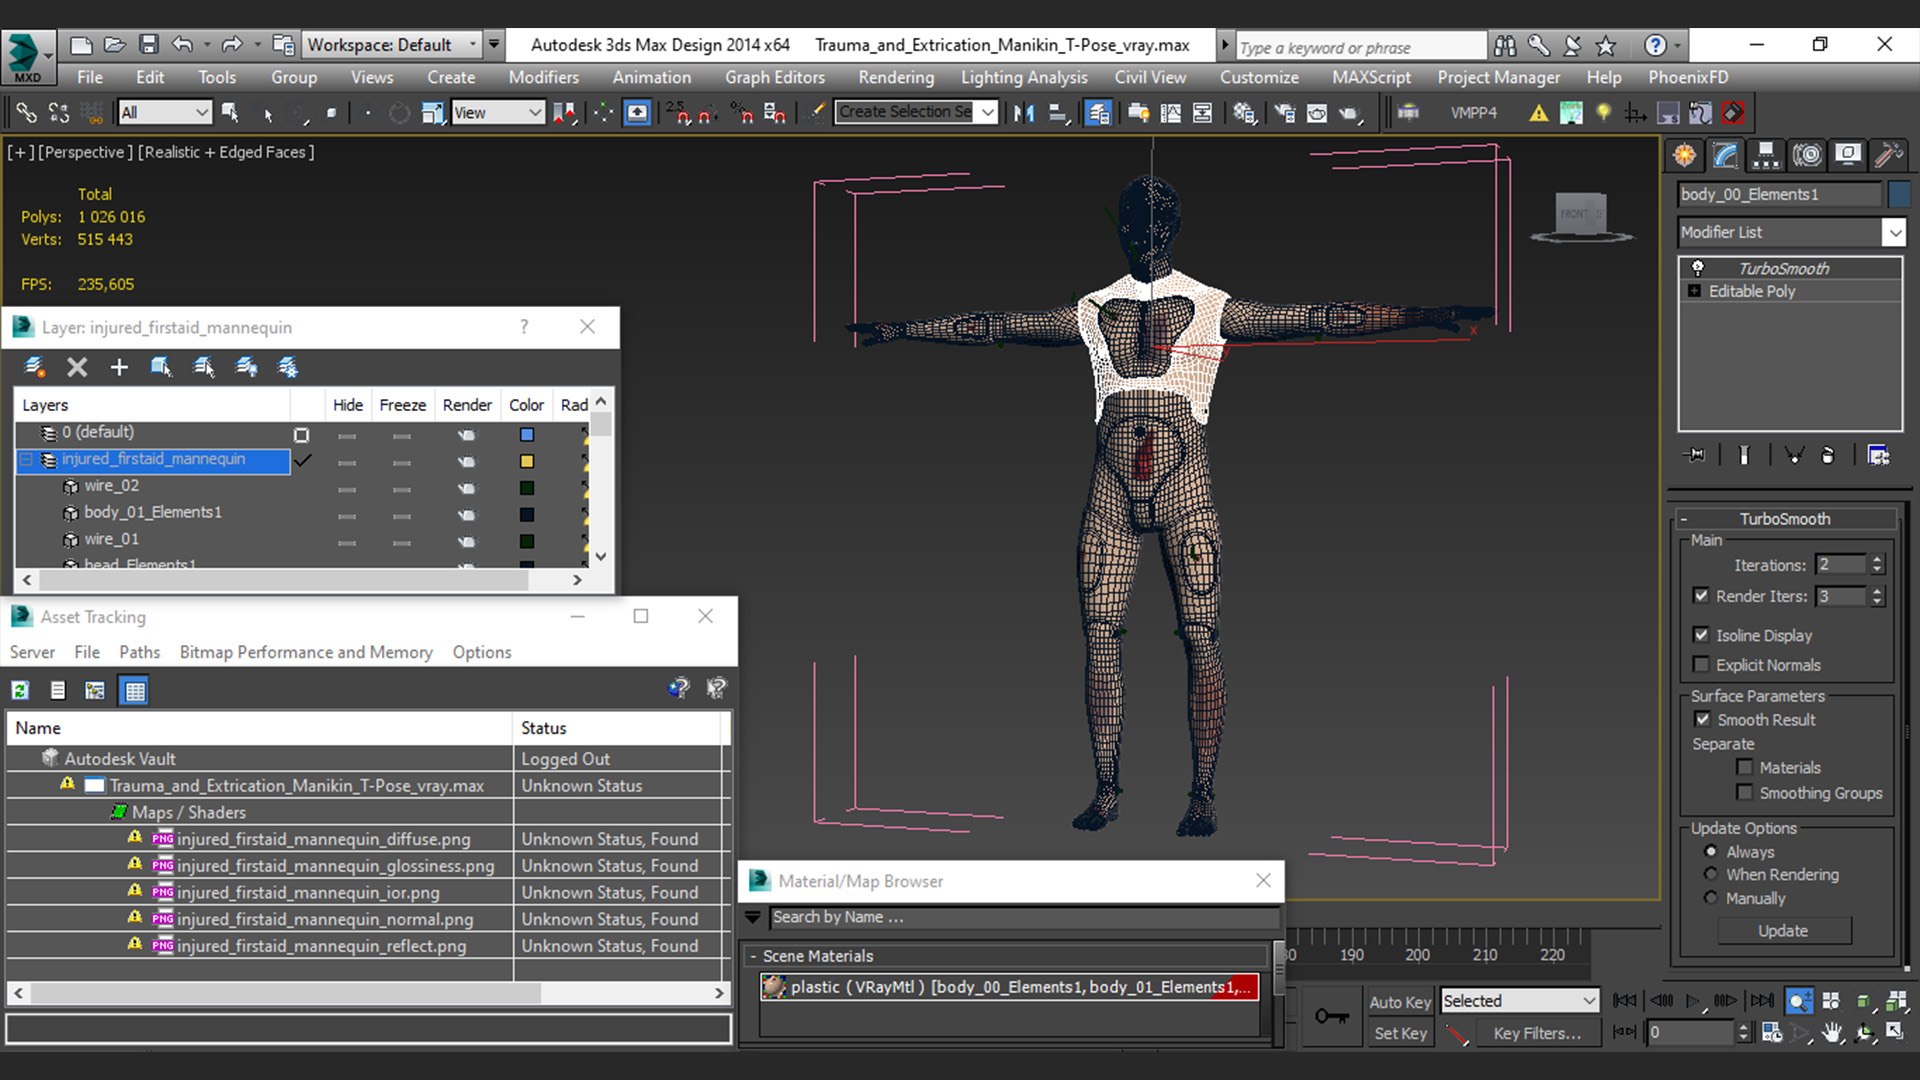Open the Workspace: Default dropdown
The width and height of the screenshot is (1920, 1080).
tap(391, 45)
